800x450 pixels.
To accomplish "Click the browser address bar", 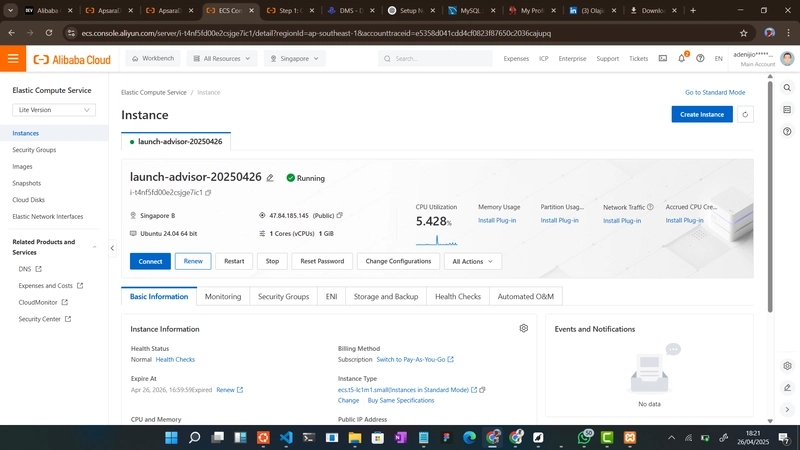I will pos(408,33).
